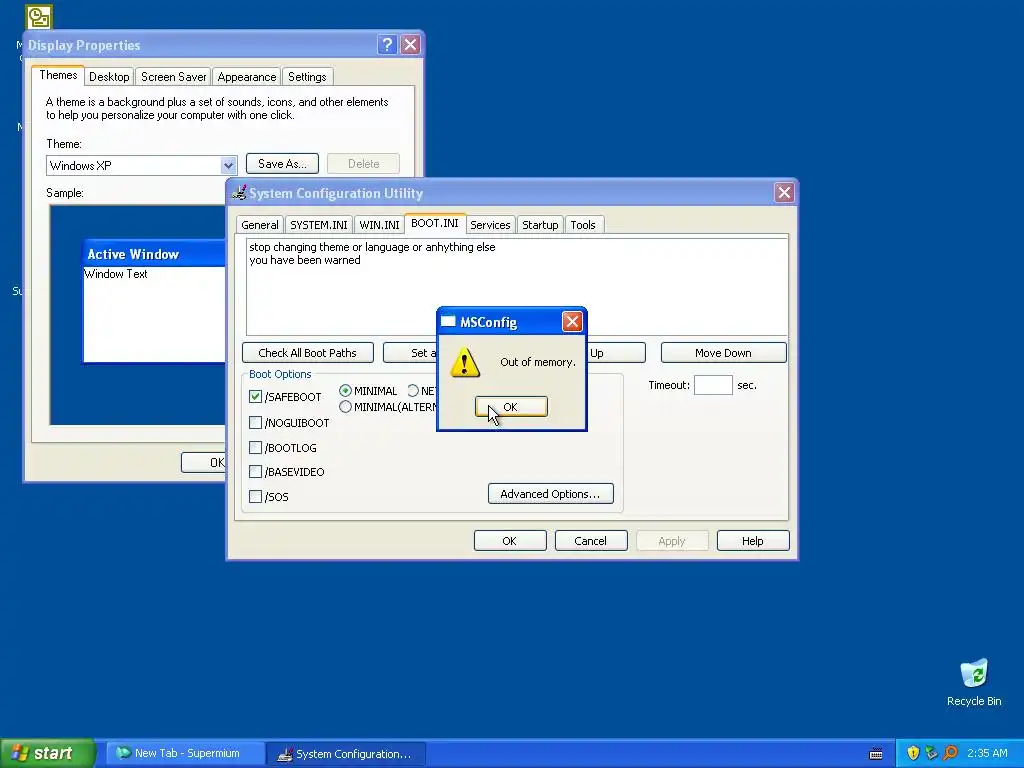Close the MSConfig error dialog
The height and width of the screenshot is (768, 1024).
[x=572, y=321]
